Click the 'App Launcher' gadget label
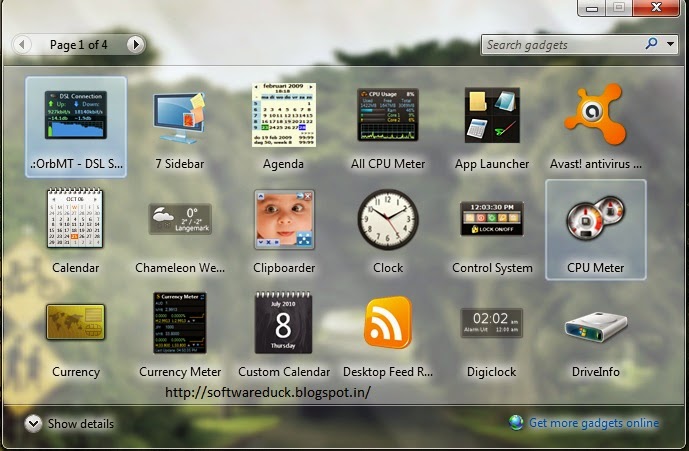The image size is (689, 451). pyautogui.click(x=492, y=164)
